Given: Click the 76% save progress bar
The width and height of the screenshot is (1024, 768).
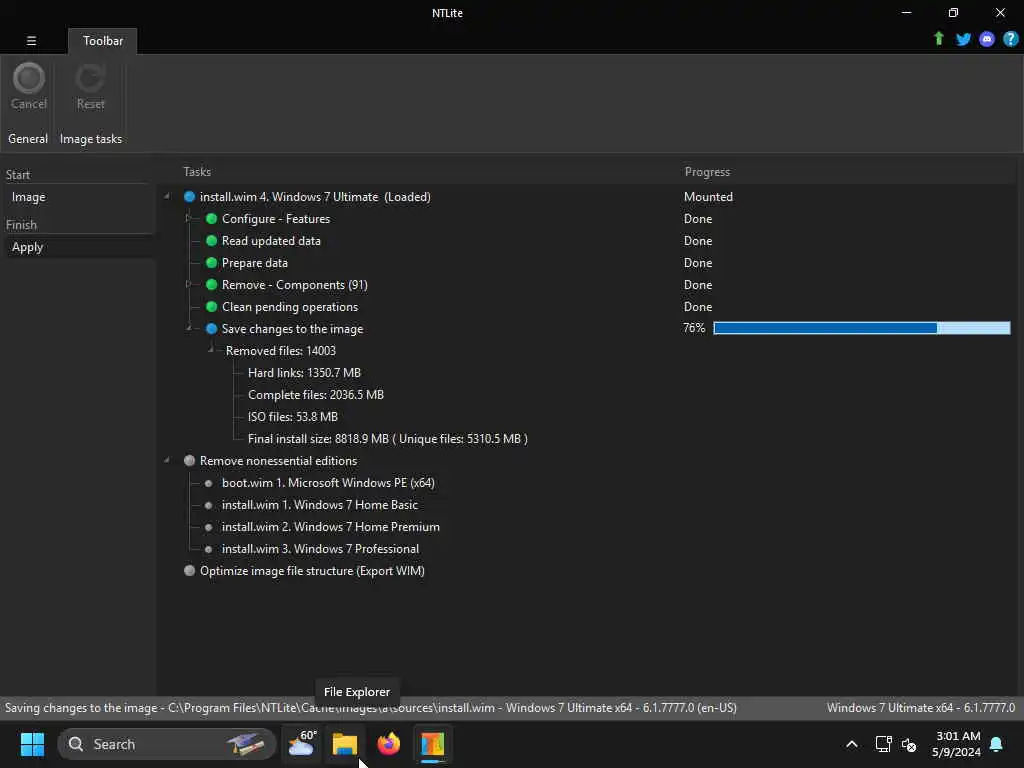Looking at the screenshot, I should tap(861, 328).
